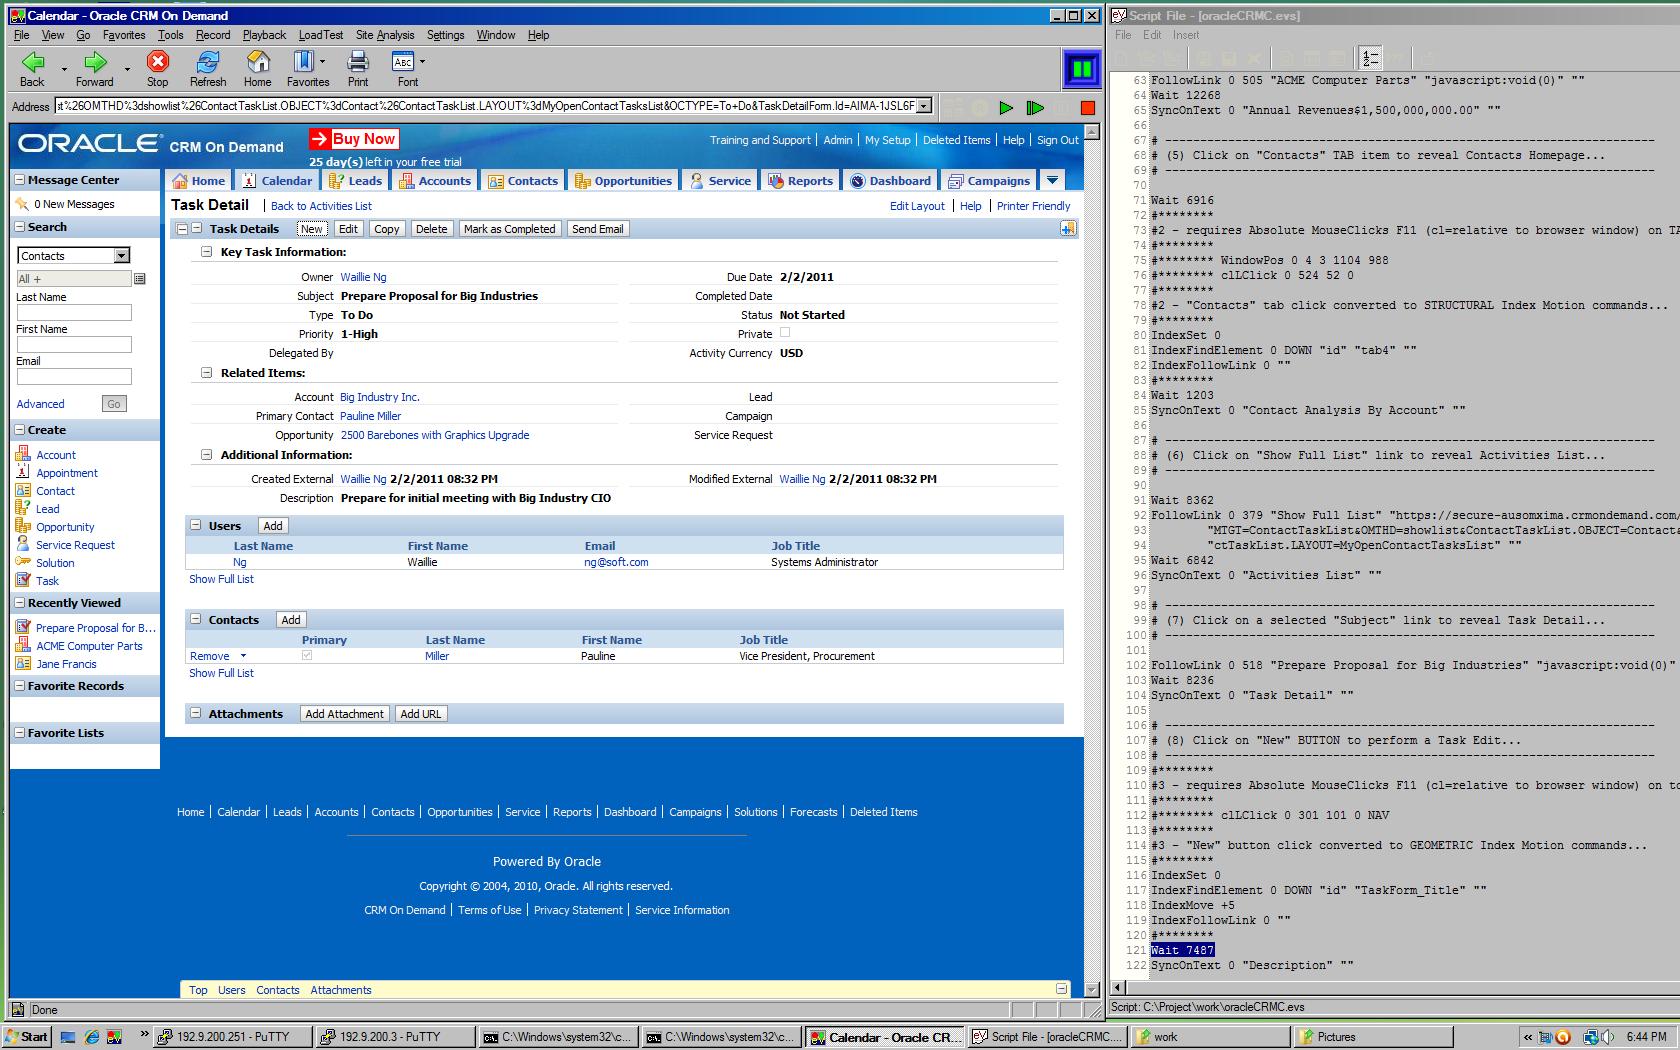Click the 192.9.200.251 PuTTY taskbar button
This screenshot has width=1680, height=1050.
pyautogui.click(x=231, y=1037)
